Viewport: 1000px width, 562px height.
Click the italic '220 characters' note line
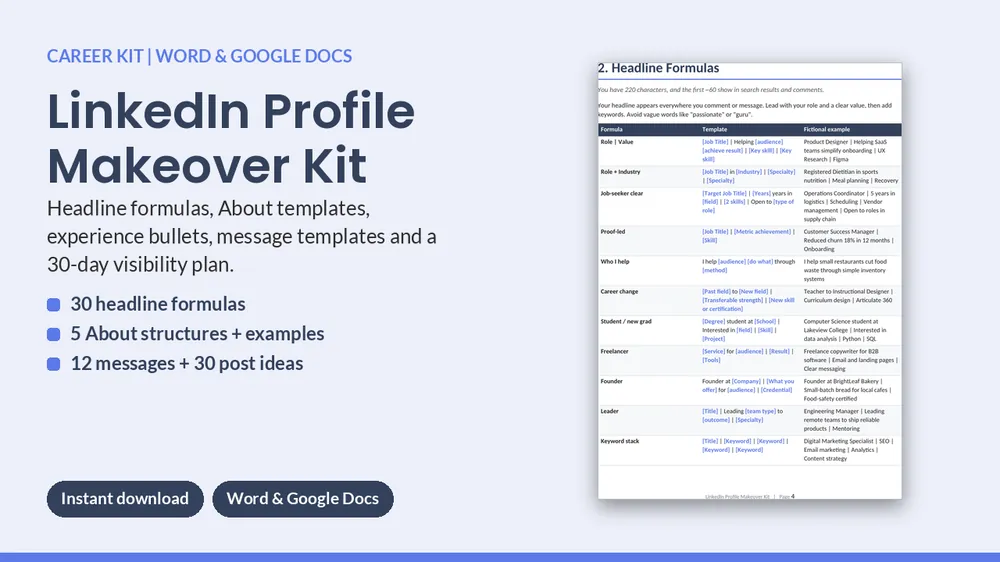point(710,90)
